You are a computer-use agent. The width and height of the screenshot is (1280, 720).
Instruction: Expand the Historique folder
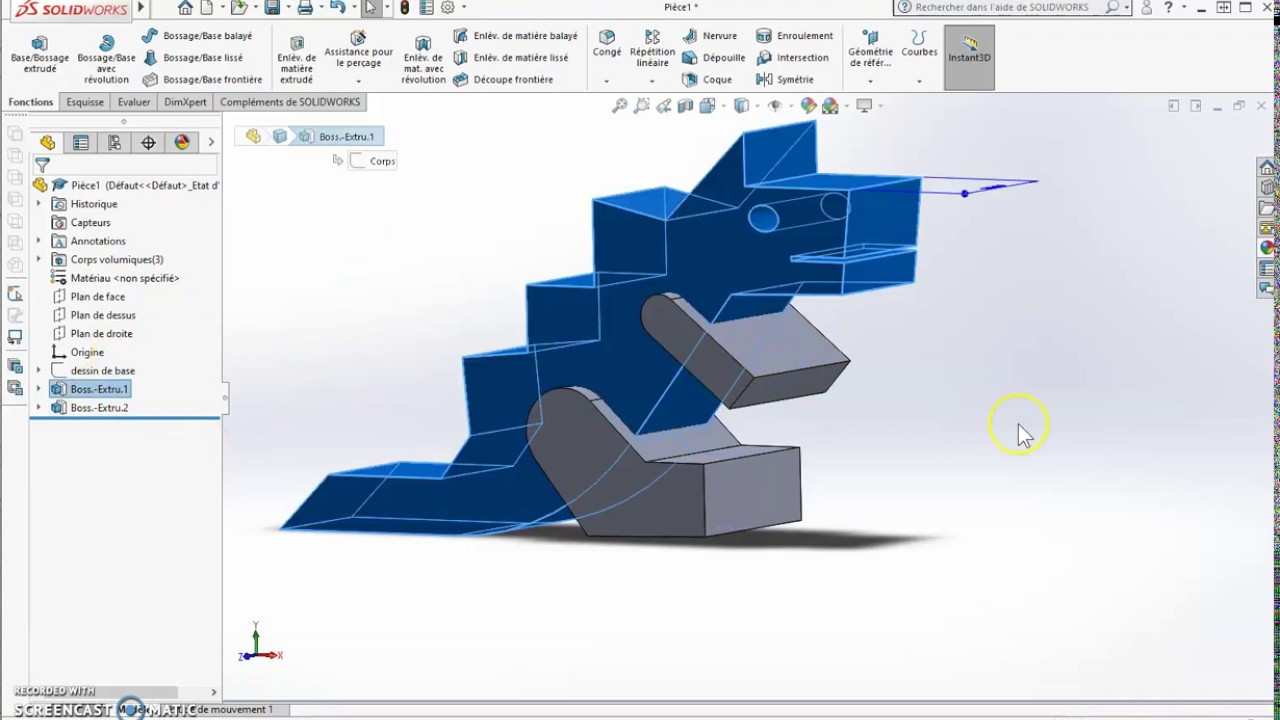[39, 204]
